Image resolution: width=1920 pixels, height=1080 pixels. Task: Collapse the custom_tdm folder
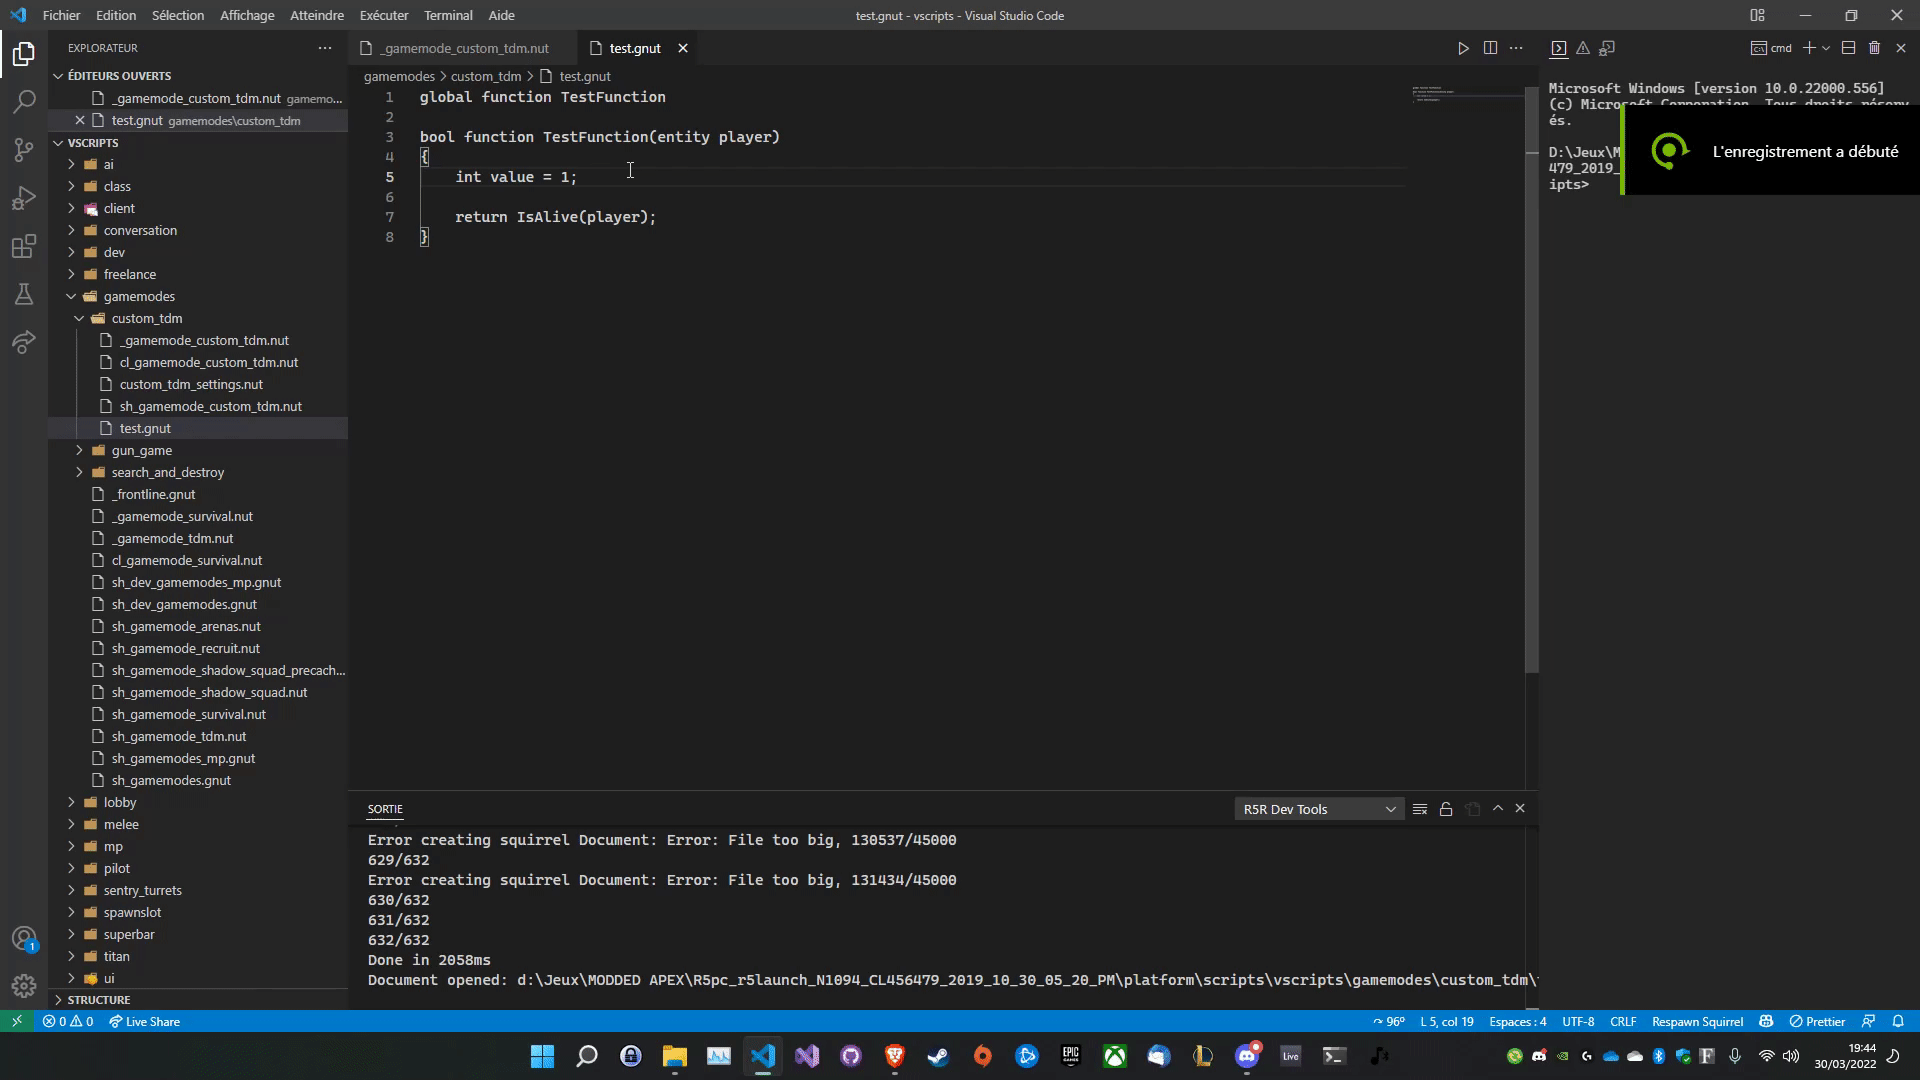click(79, 318)
